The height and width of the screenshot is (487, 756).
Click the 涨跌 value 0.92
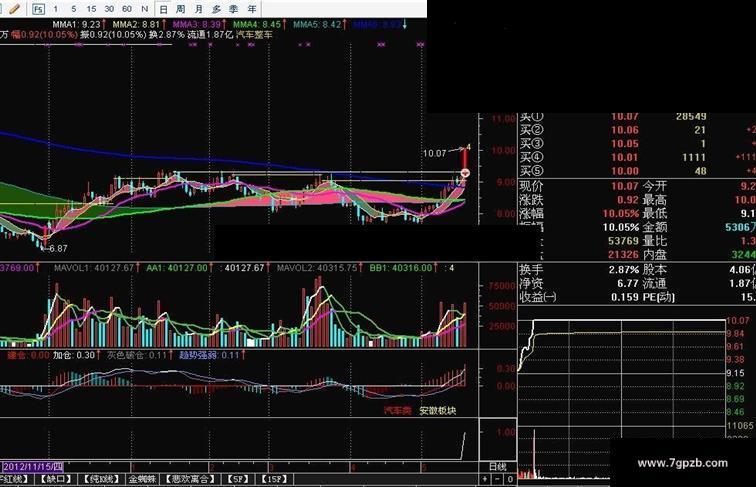tap(628, 200)
